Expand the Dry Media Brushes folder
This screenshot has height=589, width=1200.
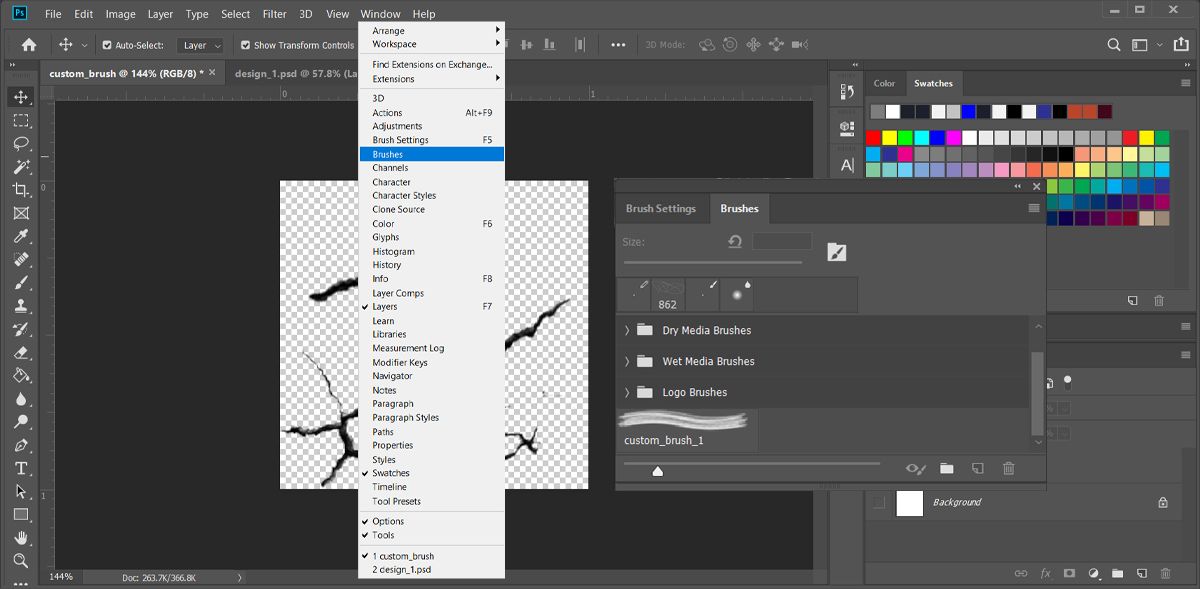click(627, 330)
